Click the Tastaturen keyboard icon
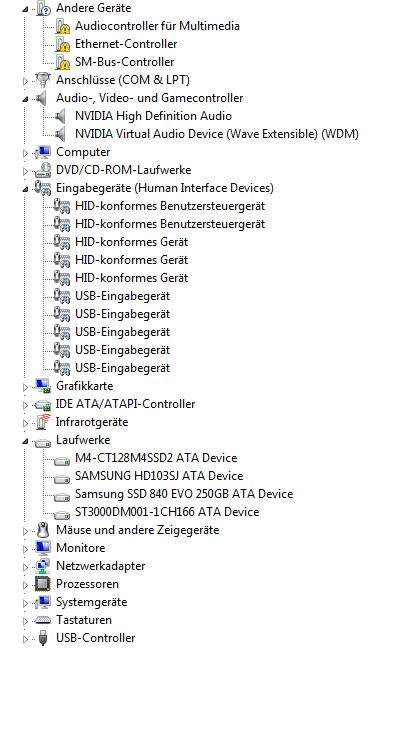406x753 pixels. [x=43, y=620]
